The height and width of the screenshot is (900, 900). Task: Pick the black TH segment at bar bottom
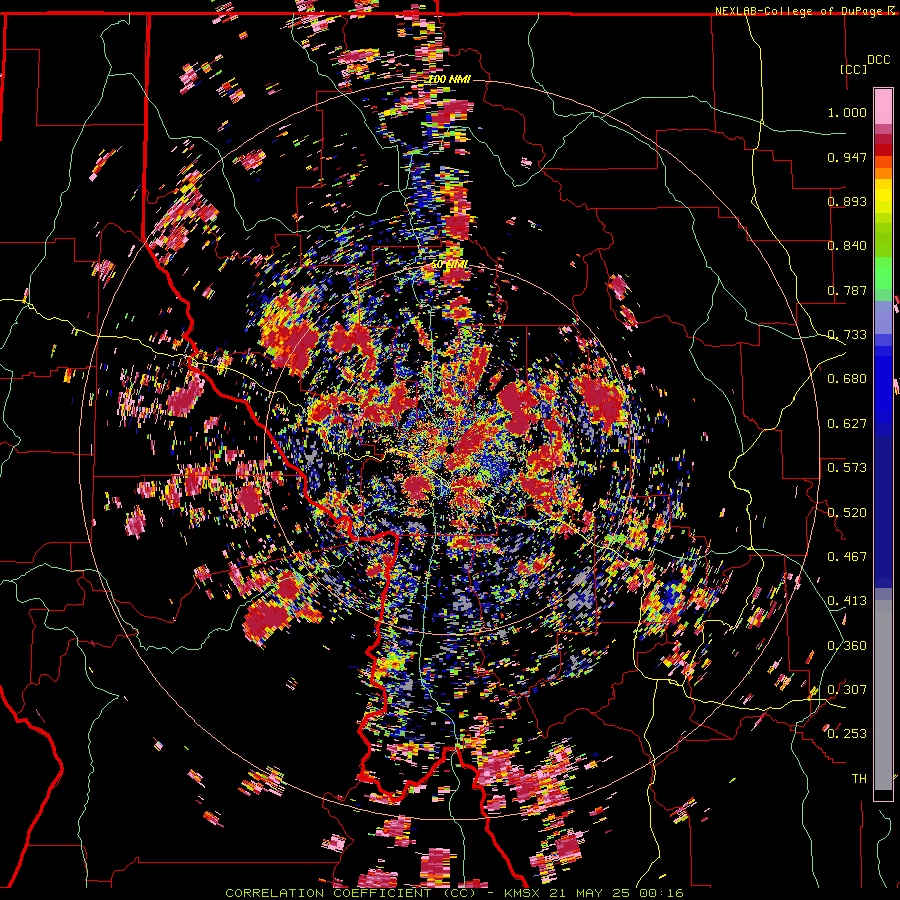pos(883,795)
